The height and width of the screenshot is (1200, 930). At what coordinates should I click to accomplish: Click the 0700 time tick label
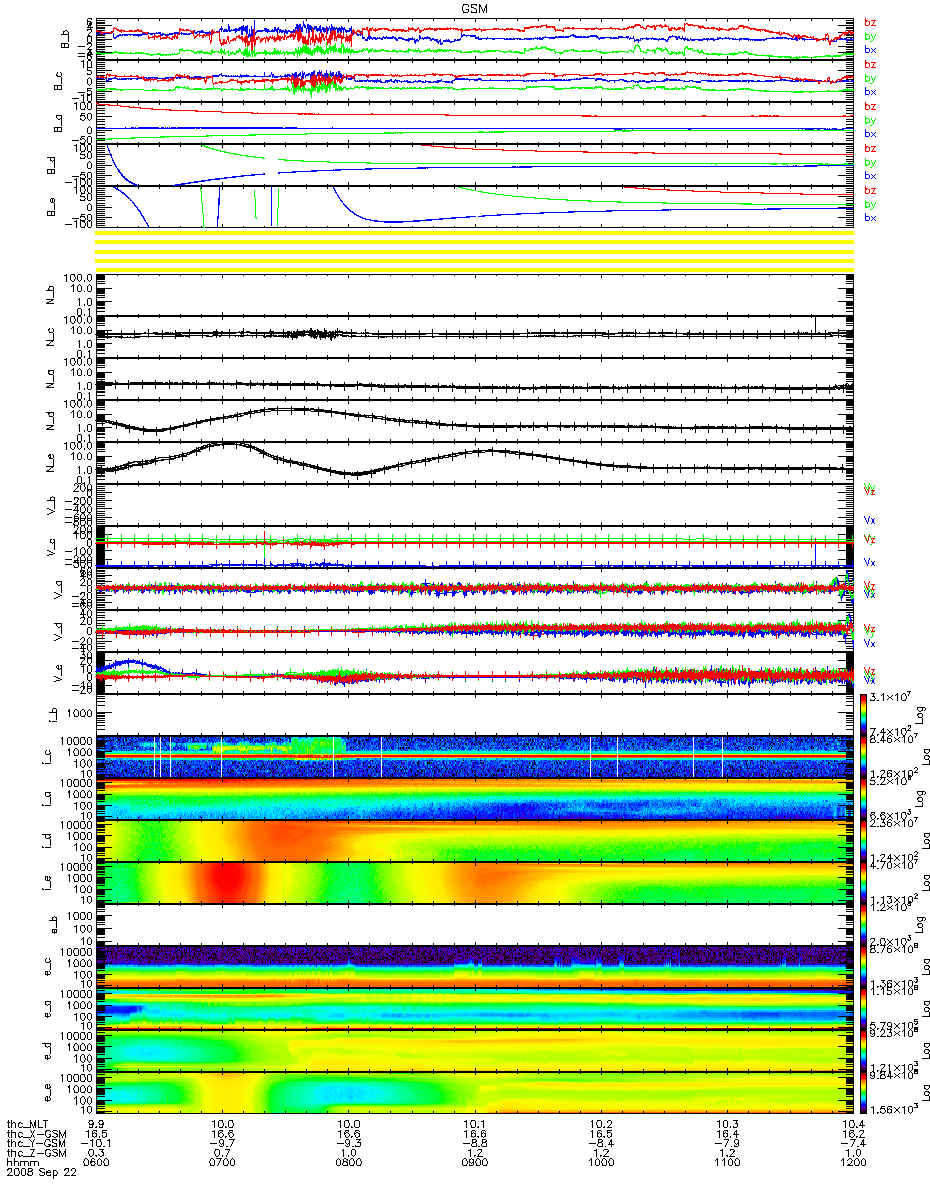tap(223, 1161)
